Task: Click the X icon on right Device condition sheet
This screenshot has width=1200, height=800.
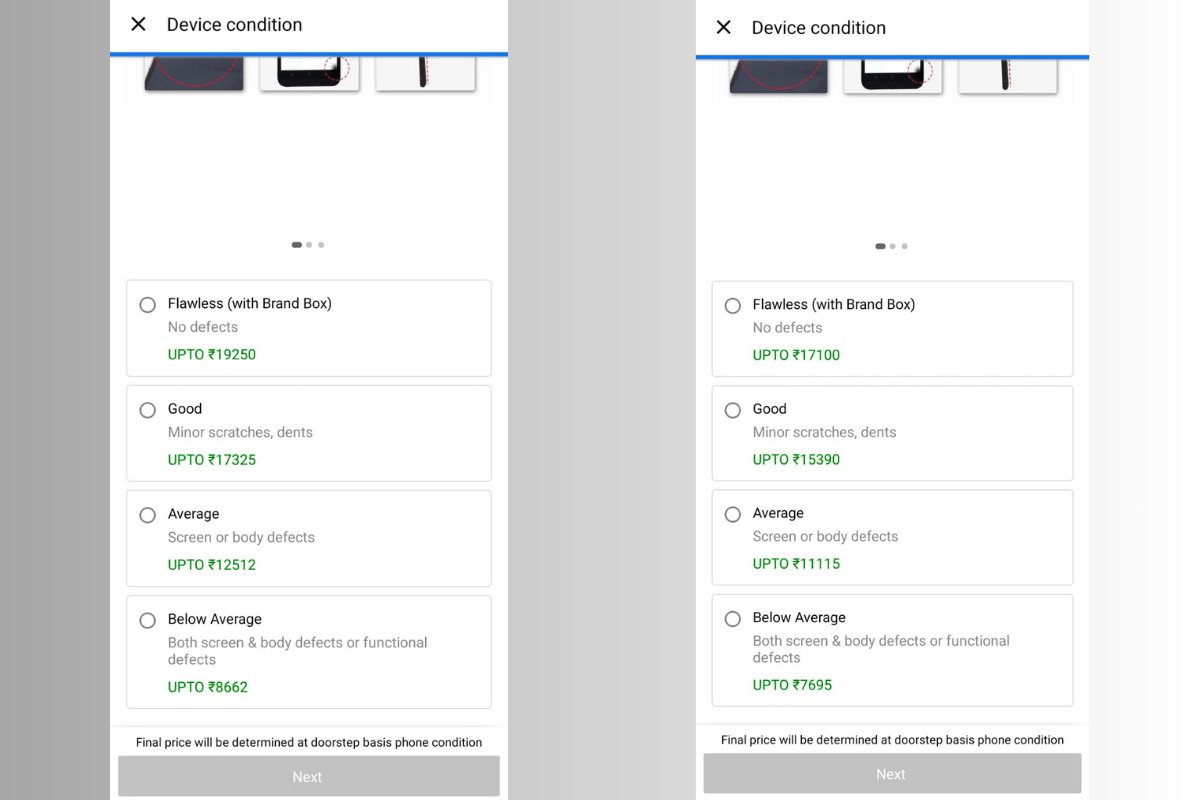Action: pyautogui.click(x=723, y=27)
